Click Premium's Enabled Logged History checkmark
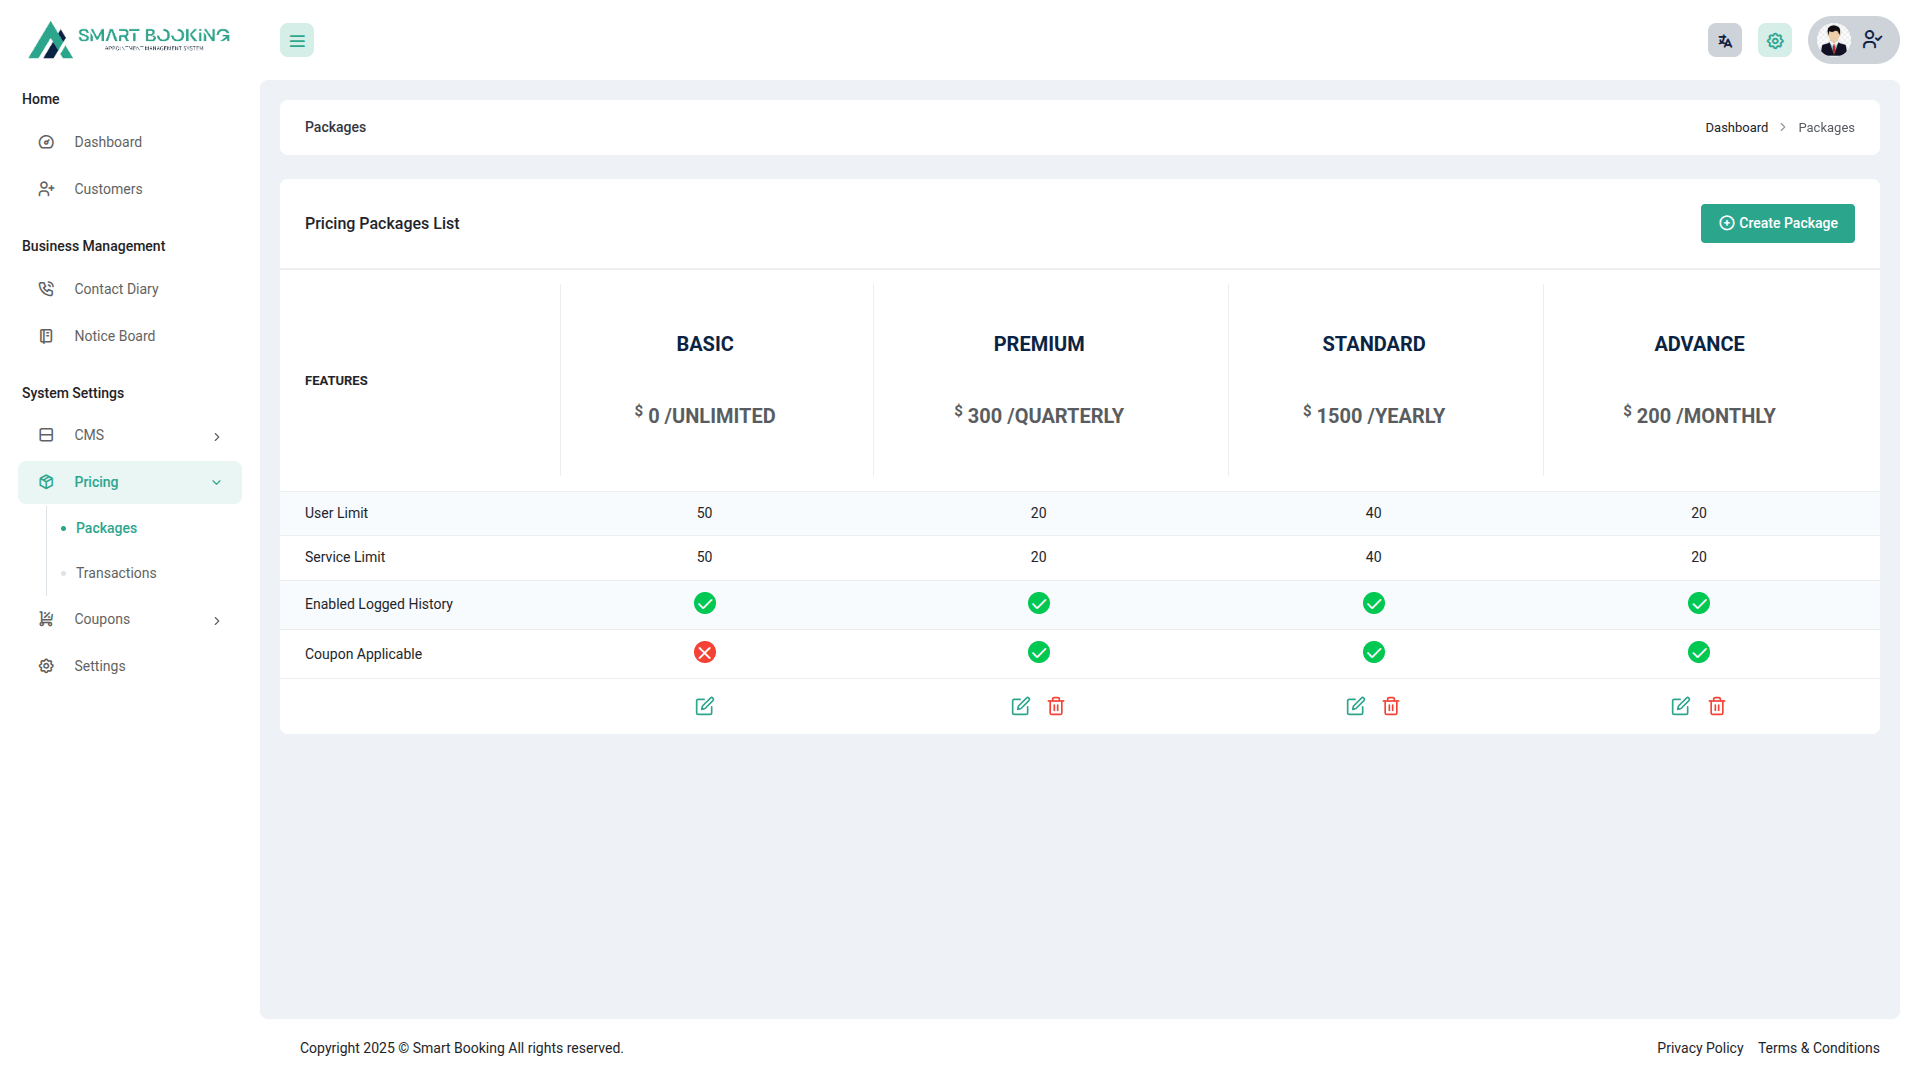 [x=1039, y=603]
